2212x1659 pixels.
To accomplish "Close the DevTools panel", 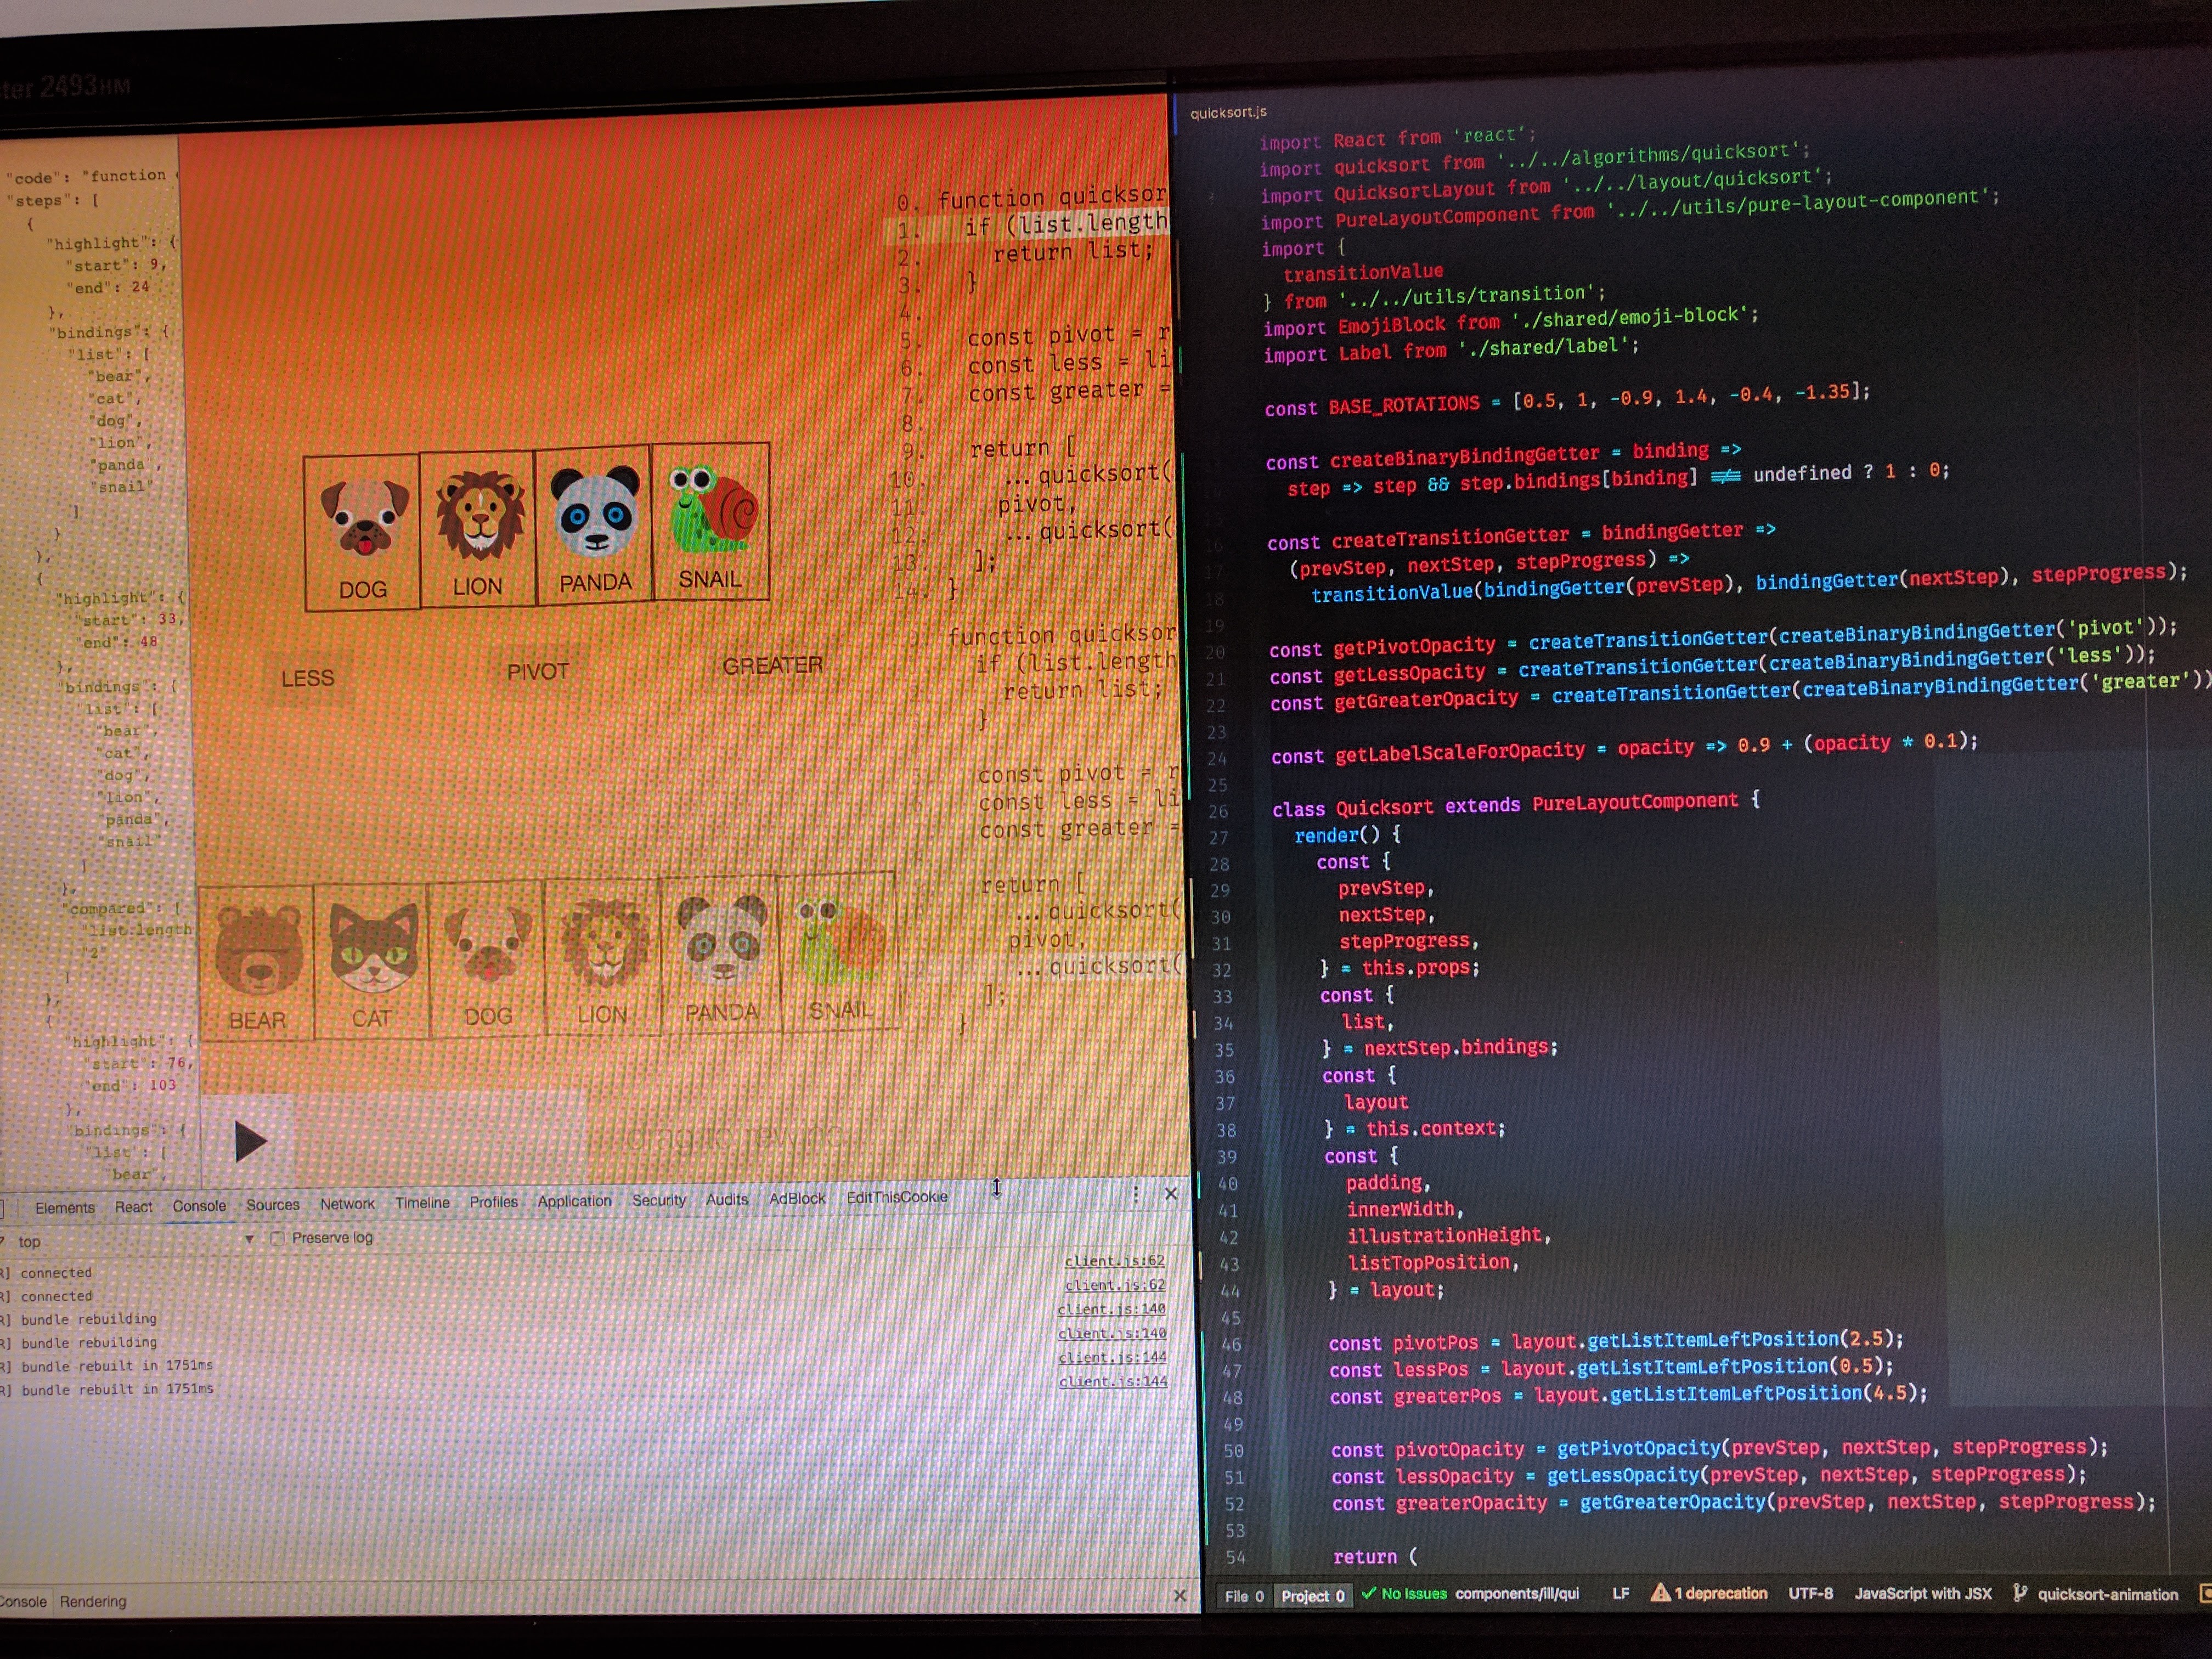I will tap(1171, 1194).
